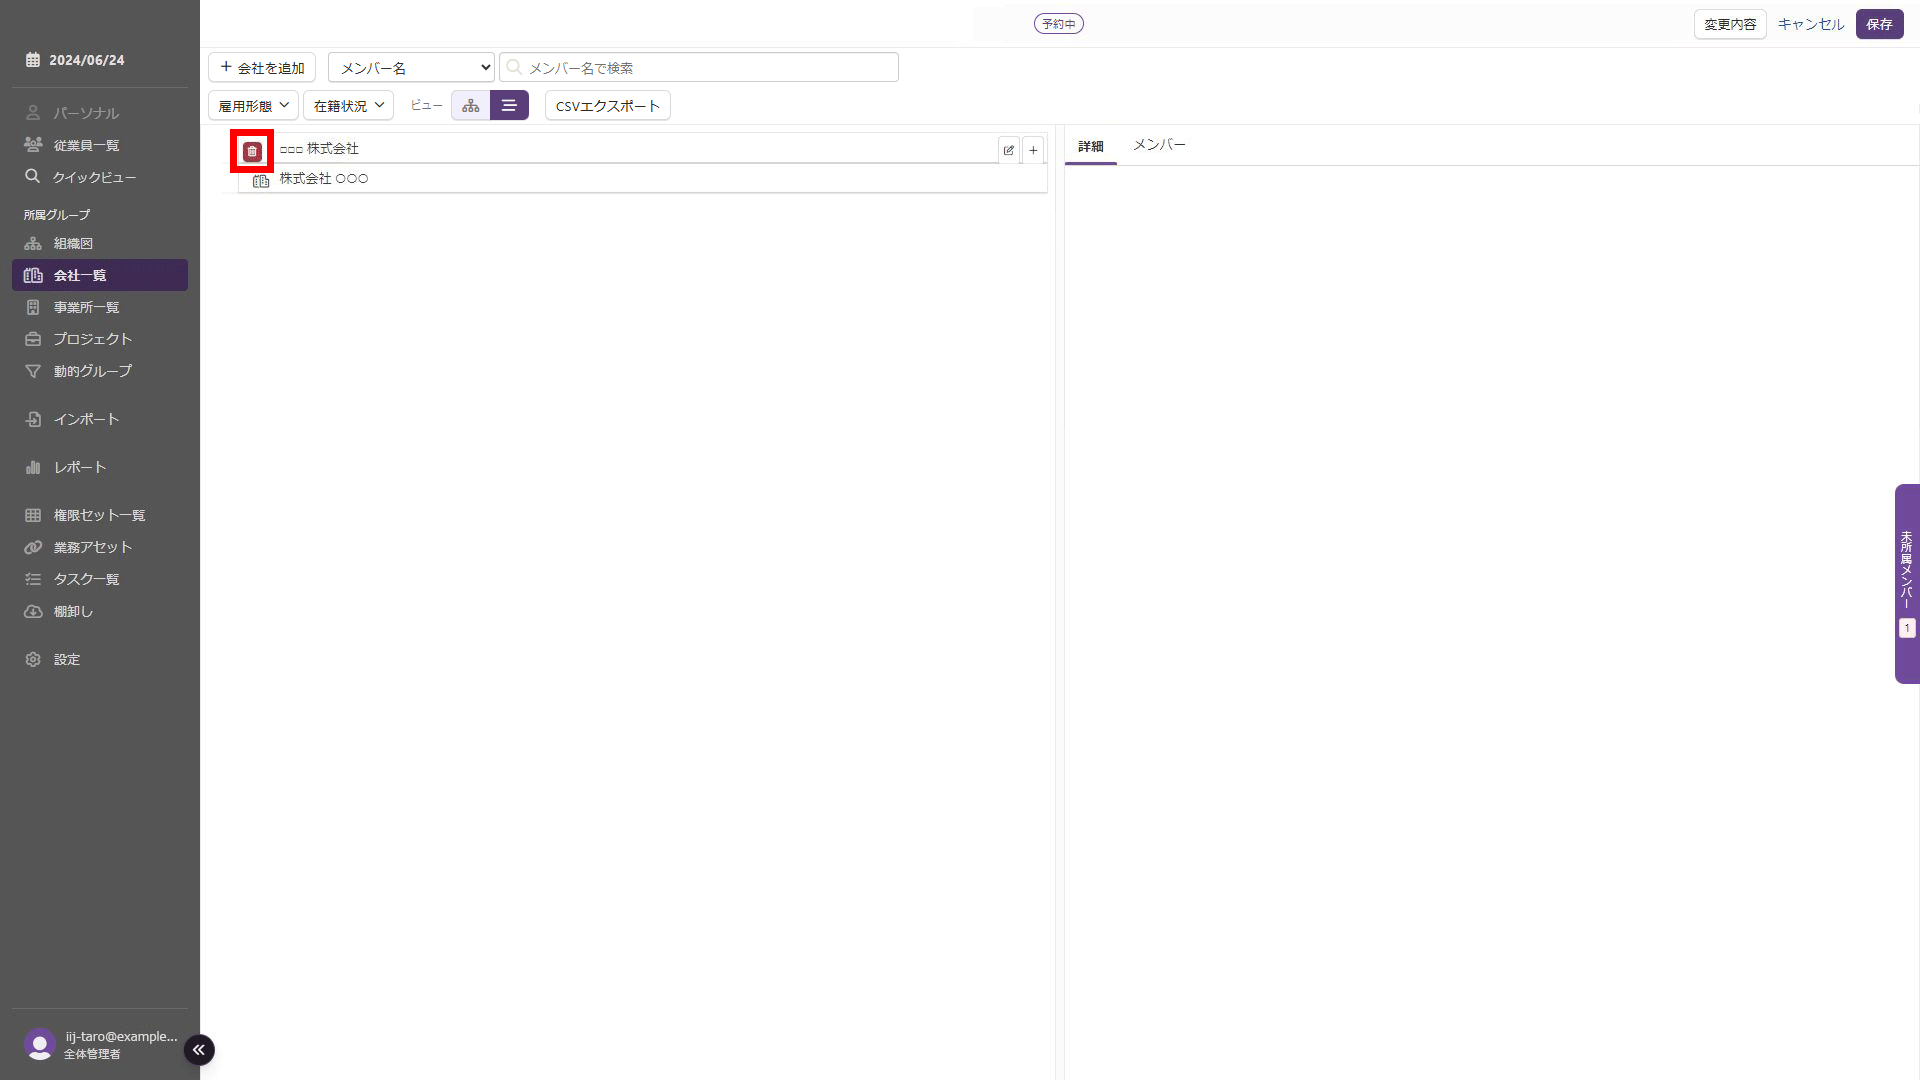This screenshot has height=1080, width=1920.
Task: Click the company icon beside 株式会社 ○○○
Action: (x=261, y=180)
